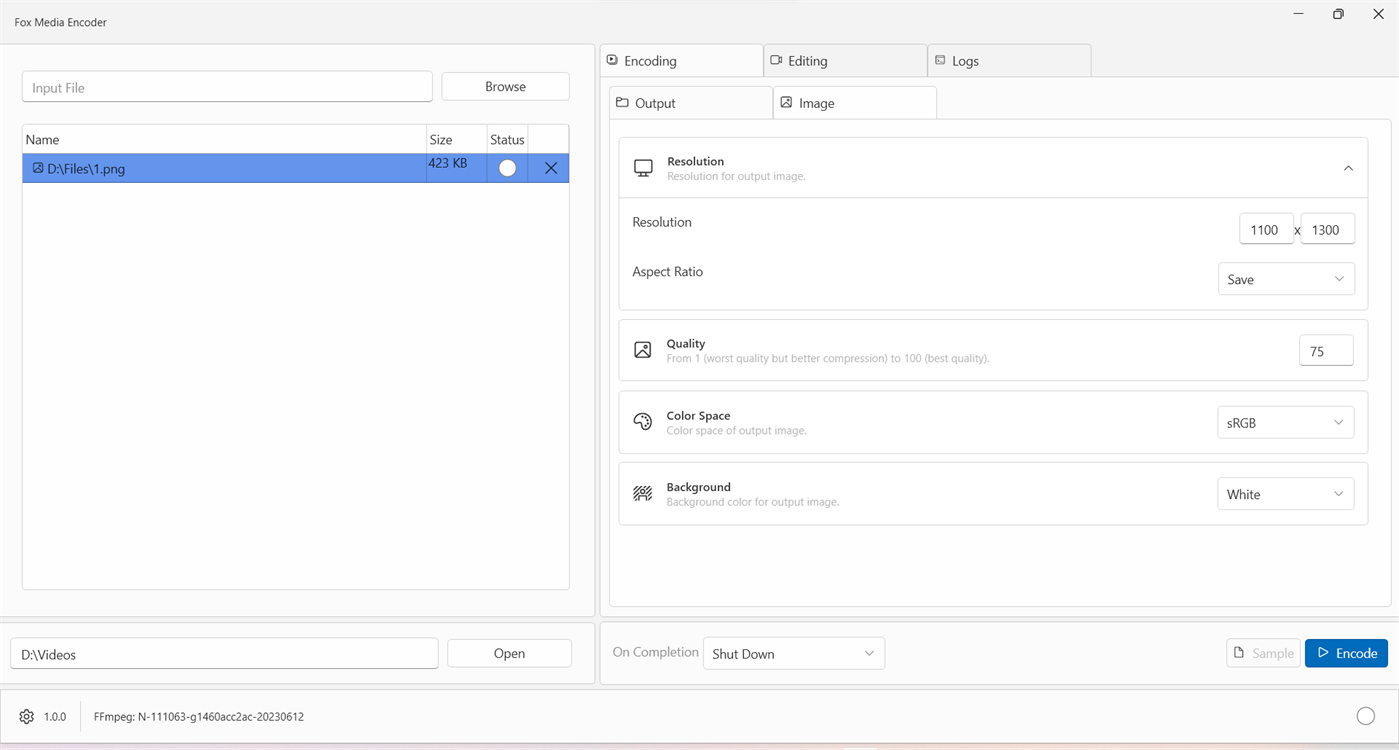The width and height of the screenshot is (1399, 750).
Task: Maximize the Fox Media Encoder window
Action: point(1338,14)
